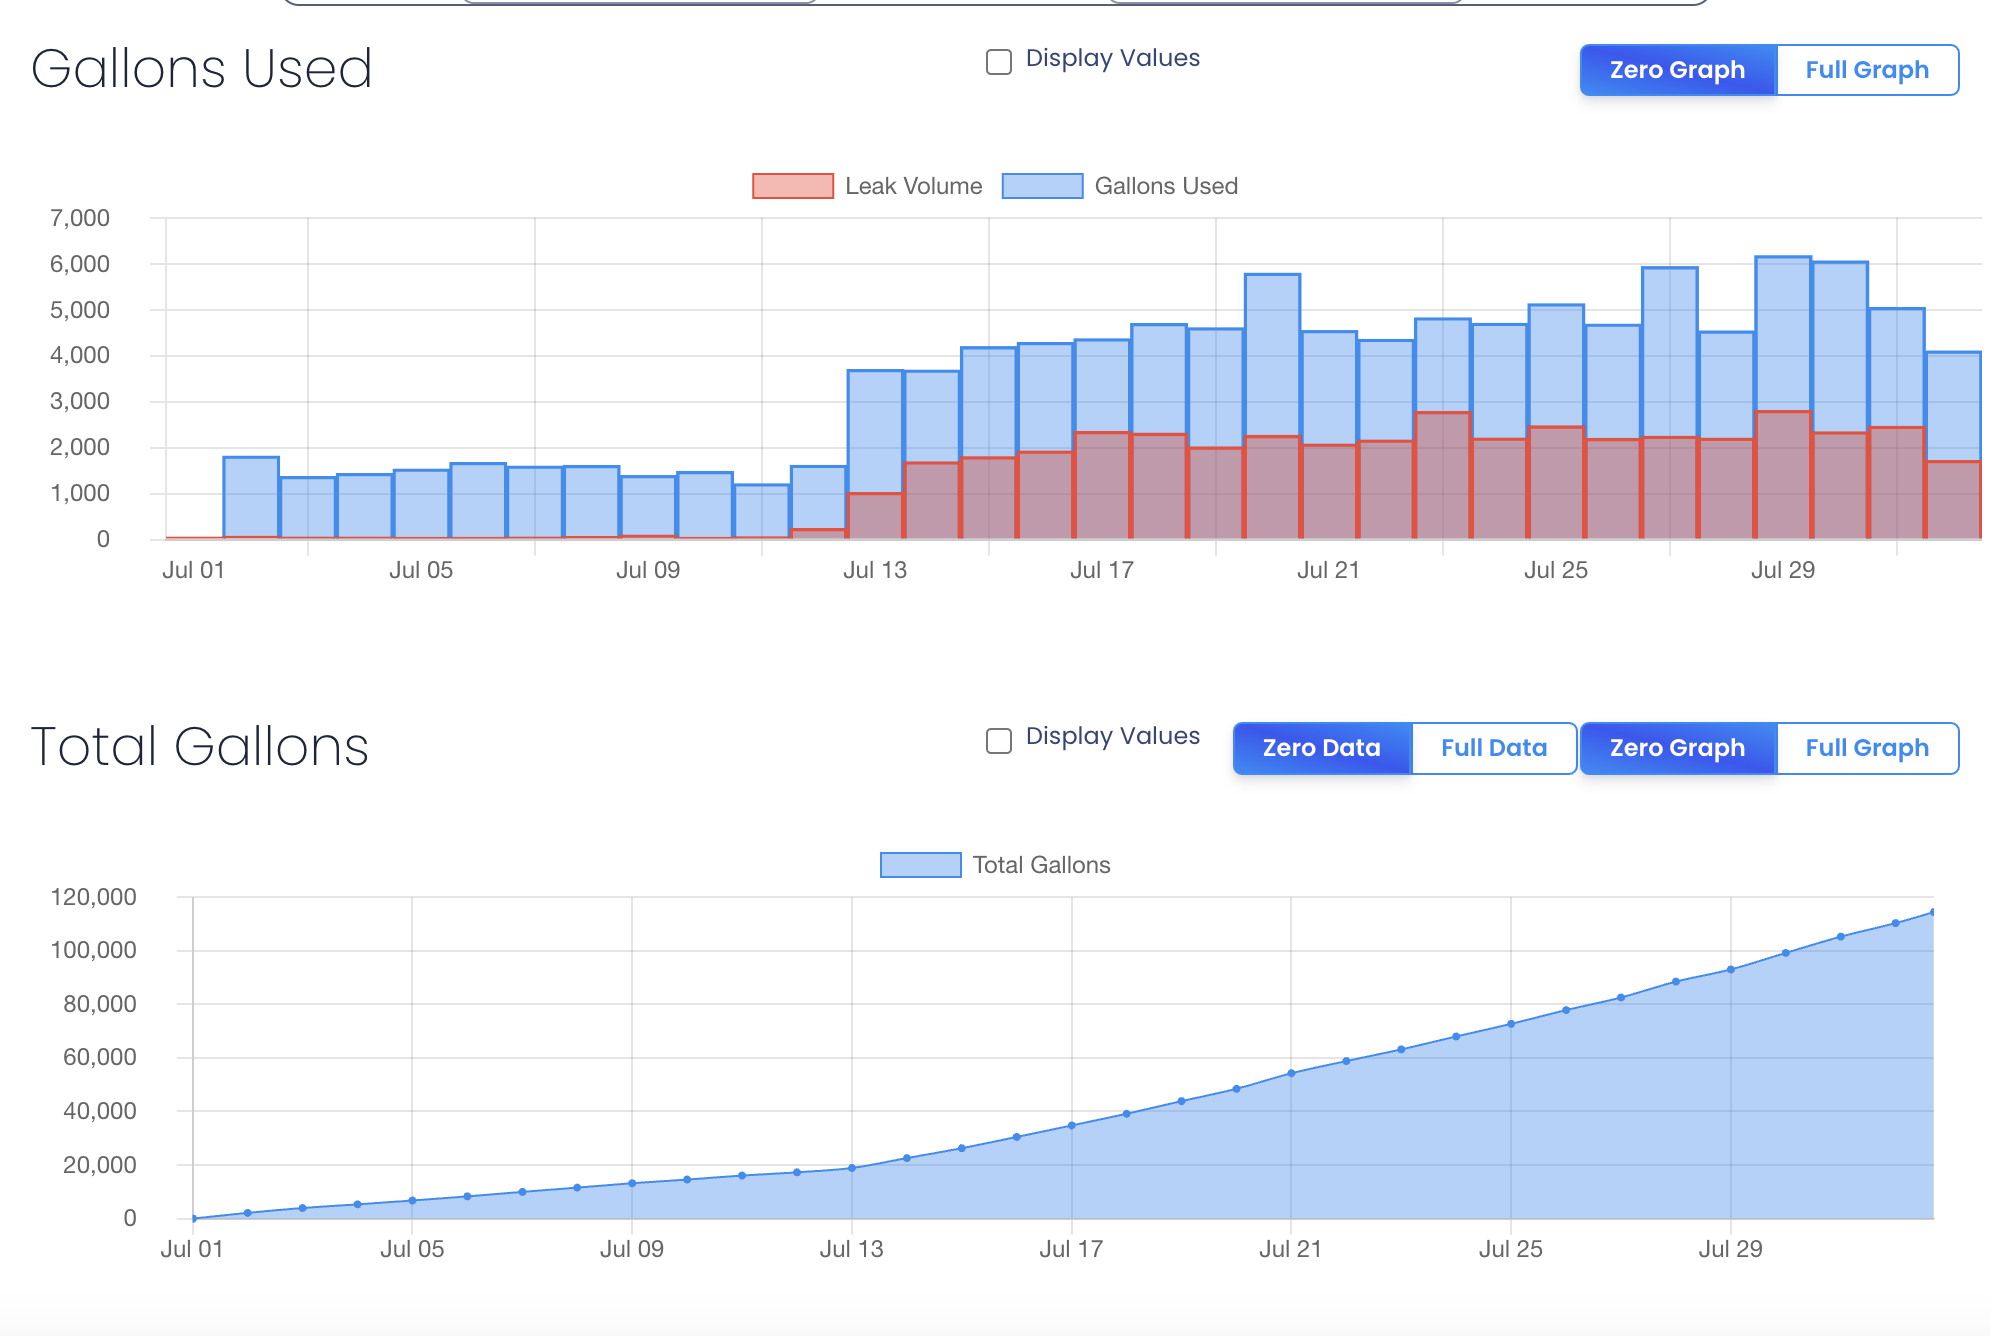Toggle the Total Gallons legend swatch

click(920, 865)
